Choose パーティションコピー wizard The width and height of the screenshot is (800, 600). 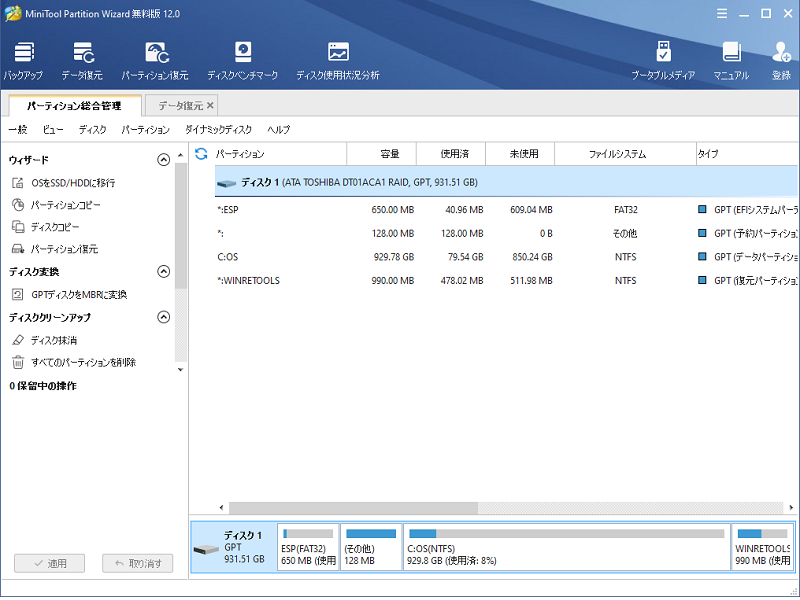tap(56, 205)
